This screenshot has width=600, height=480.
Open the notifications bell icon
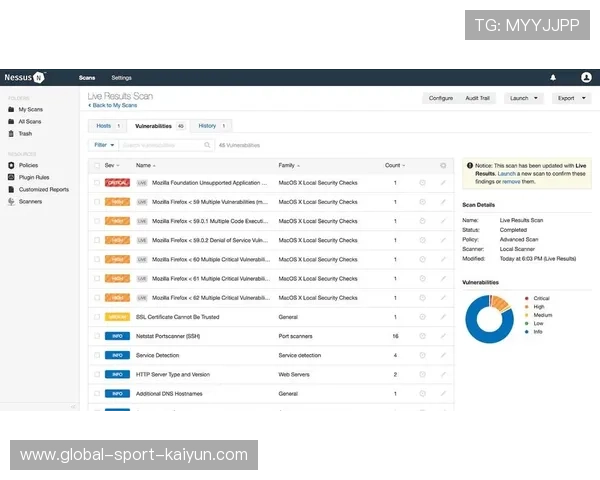coord(553,77)
